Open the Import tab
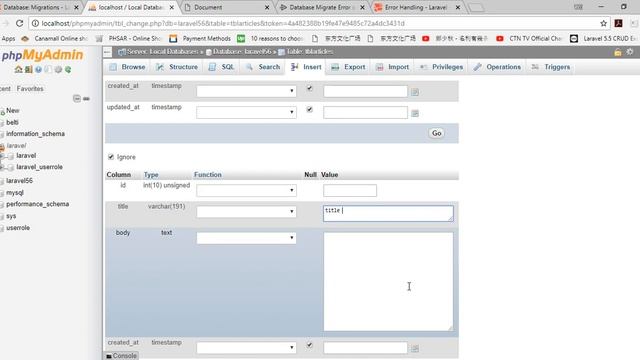Viewport: 640px width, 360px height. (392, 67)
